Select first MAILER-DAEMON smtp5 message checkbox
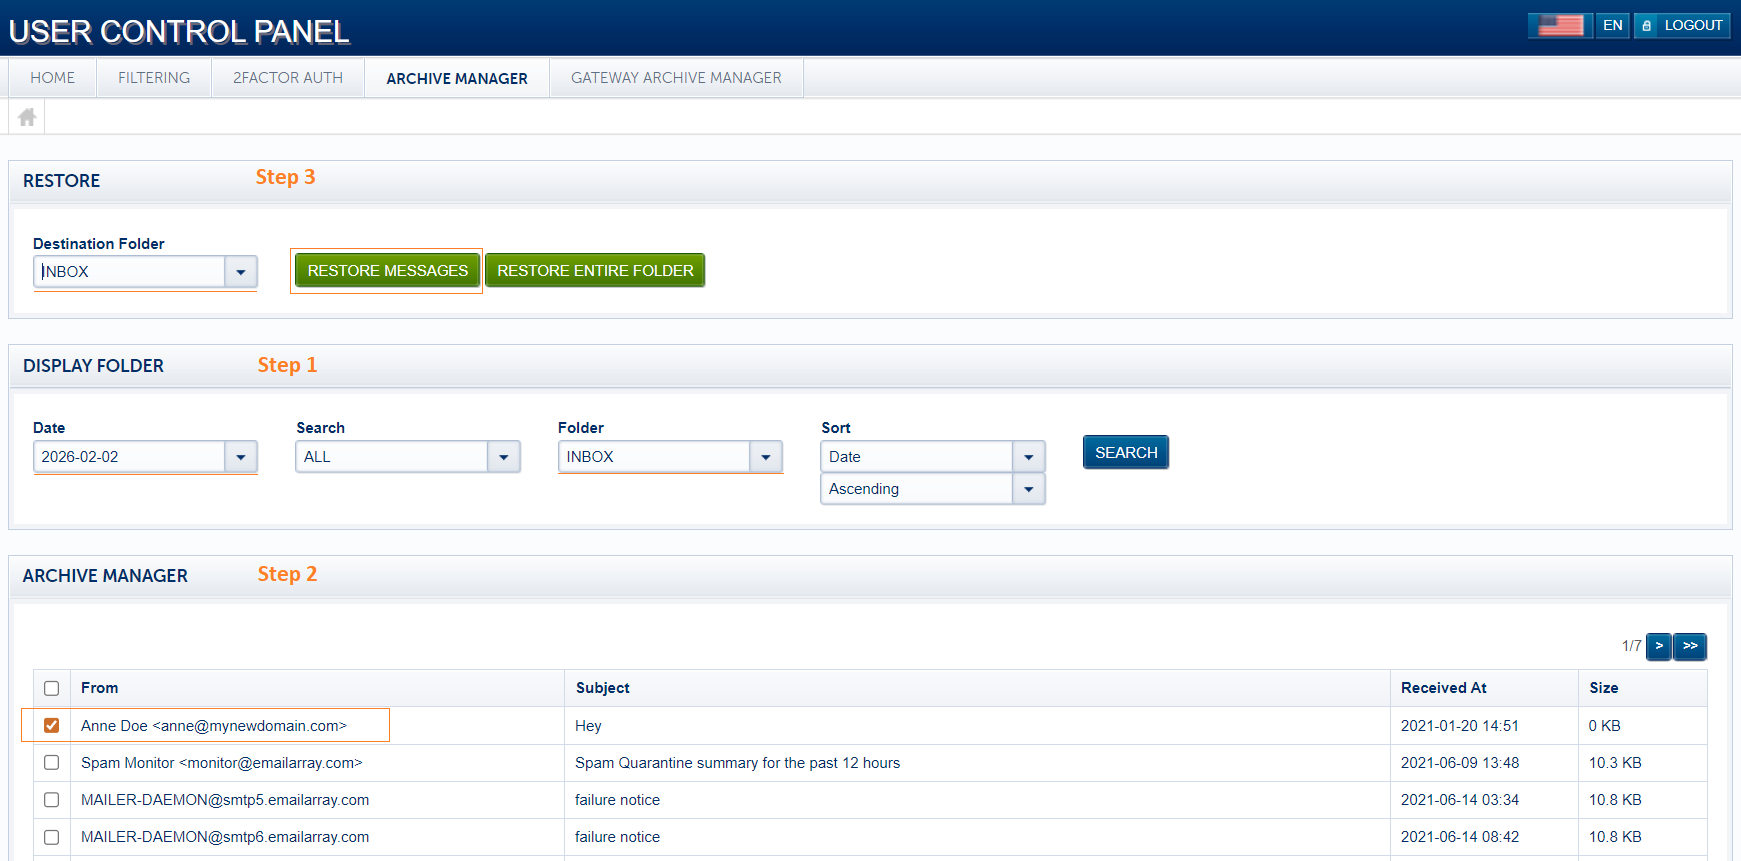This screenshot has height=861, width=1741. 52,799
